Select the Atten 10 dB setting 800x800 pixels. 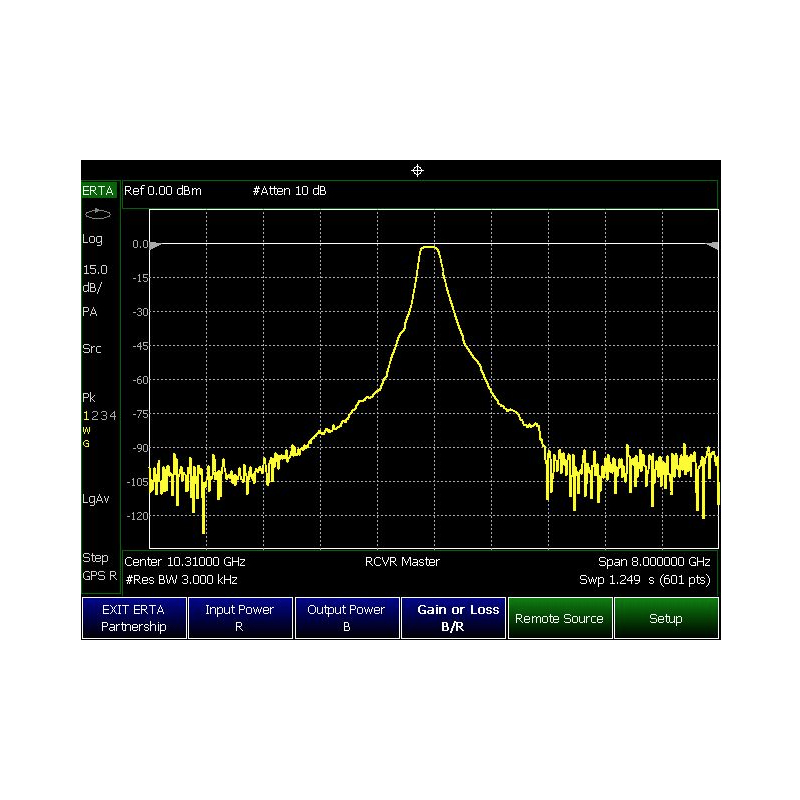(289, 191)
